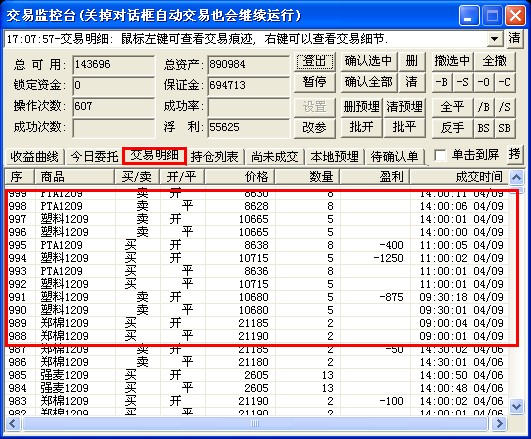Click the SB reverse button
531x439 pixels.
click(x=505, y=128)
